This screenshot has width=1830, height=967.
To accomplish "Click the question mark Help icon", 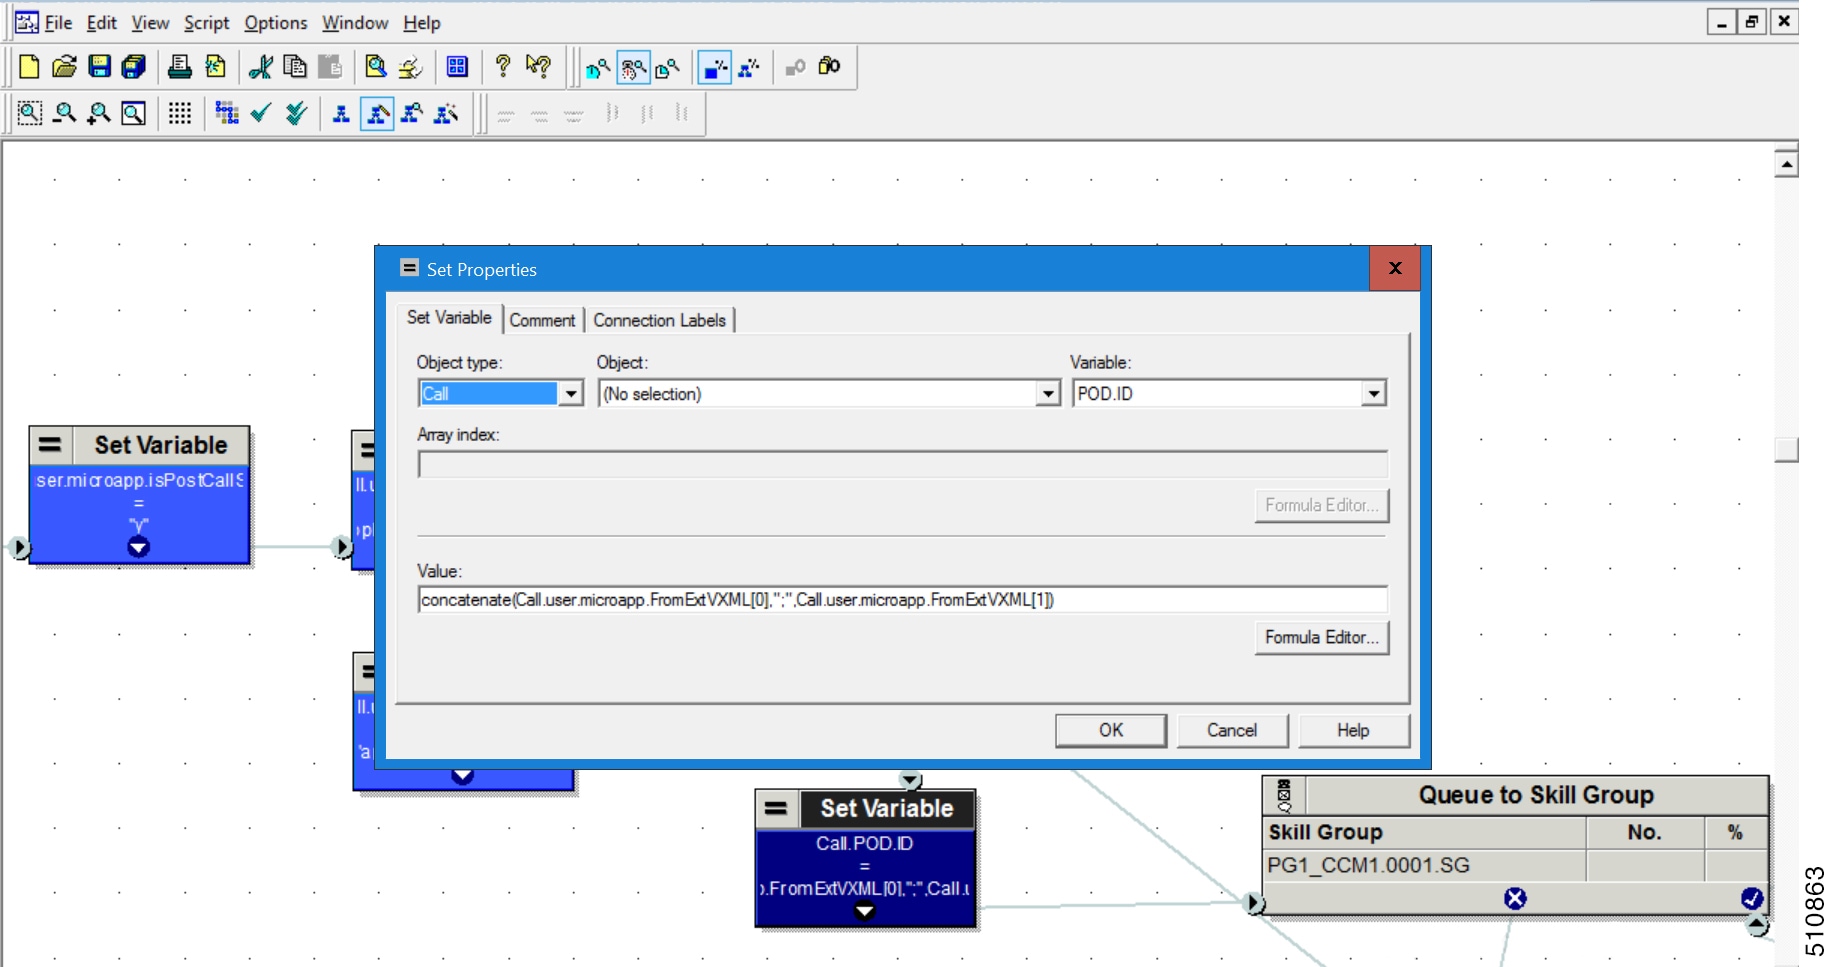I will (x=503, y=67).
